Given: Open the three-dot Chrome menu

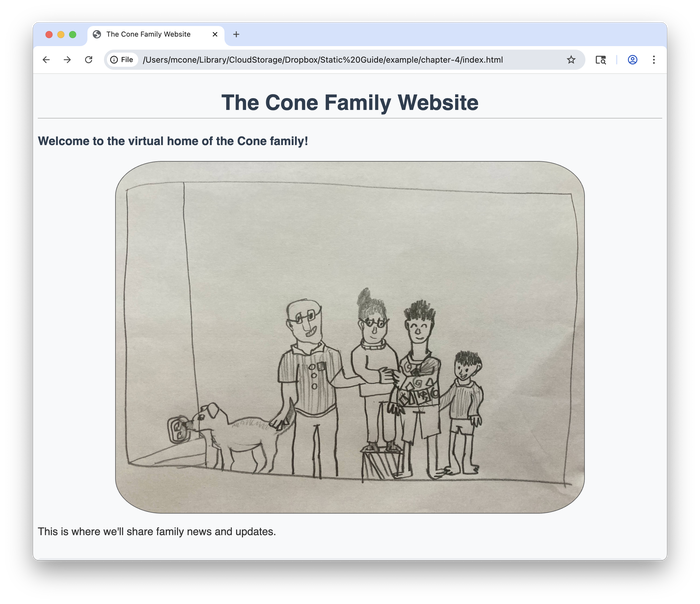Looking at the screenshot, I should point(654,60).
